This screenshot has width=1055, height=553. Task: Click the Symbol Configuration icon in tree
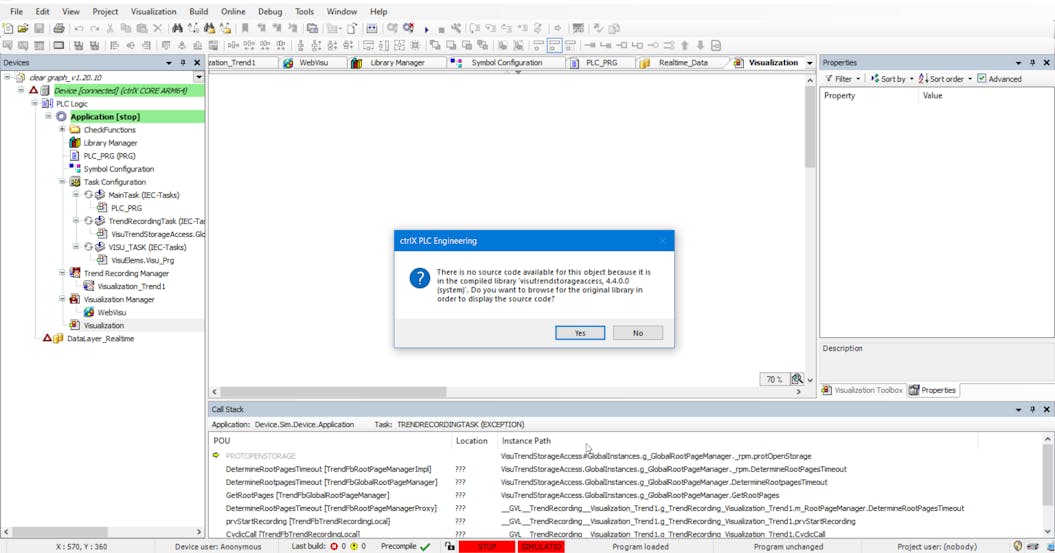[x=75, y=169]
